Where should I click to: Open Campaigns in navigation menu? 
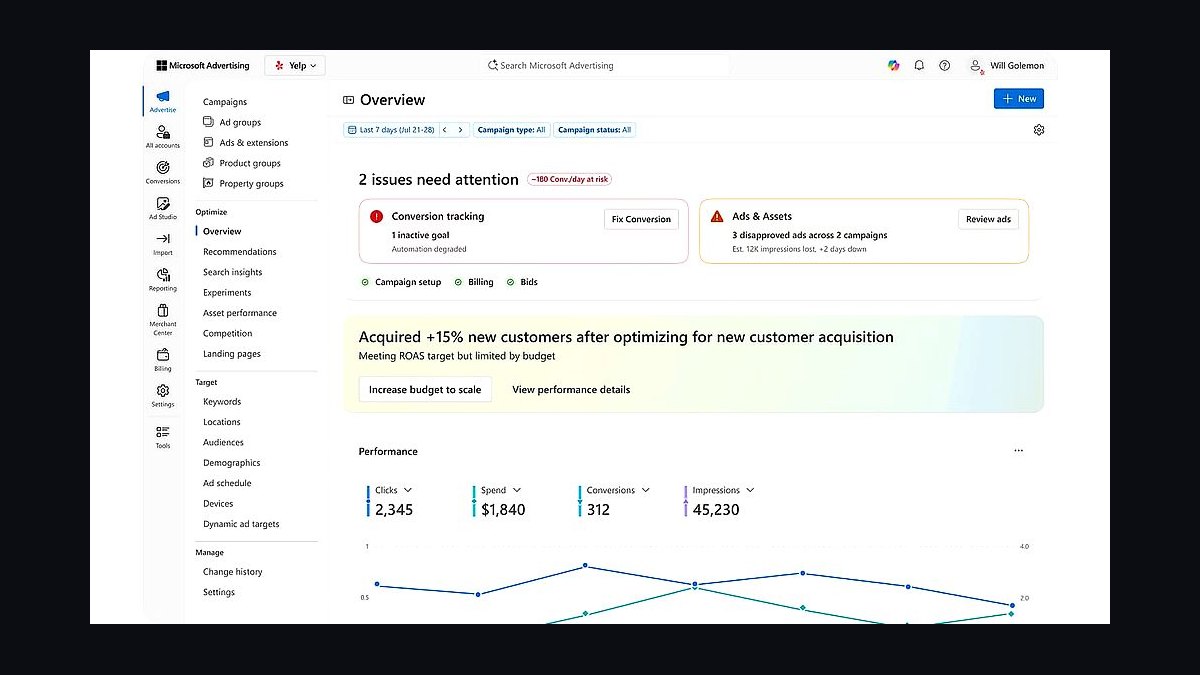(225, 102)
